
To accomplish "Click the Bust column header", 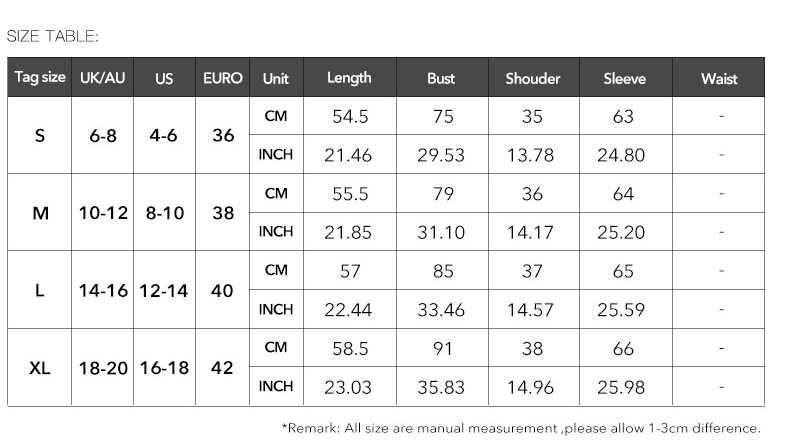I will coord(441,78).
